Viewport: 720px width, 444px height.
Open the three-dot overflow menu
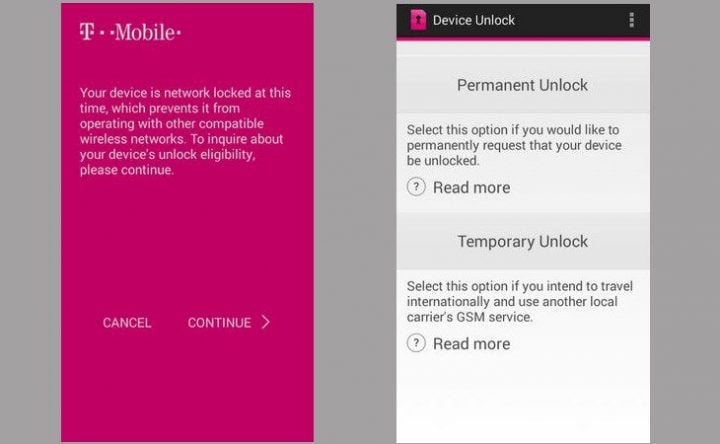point(632,20)
